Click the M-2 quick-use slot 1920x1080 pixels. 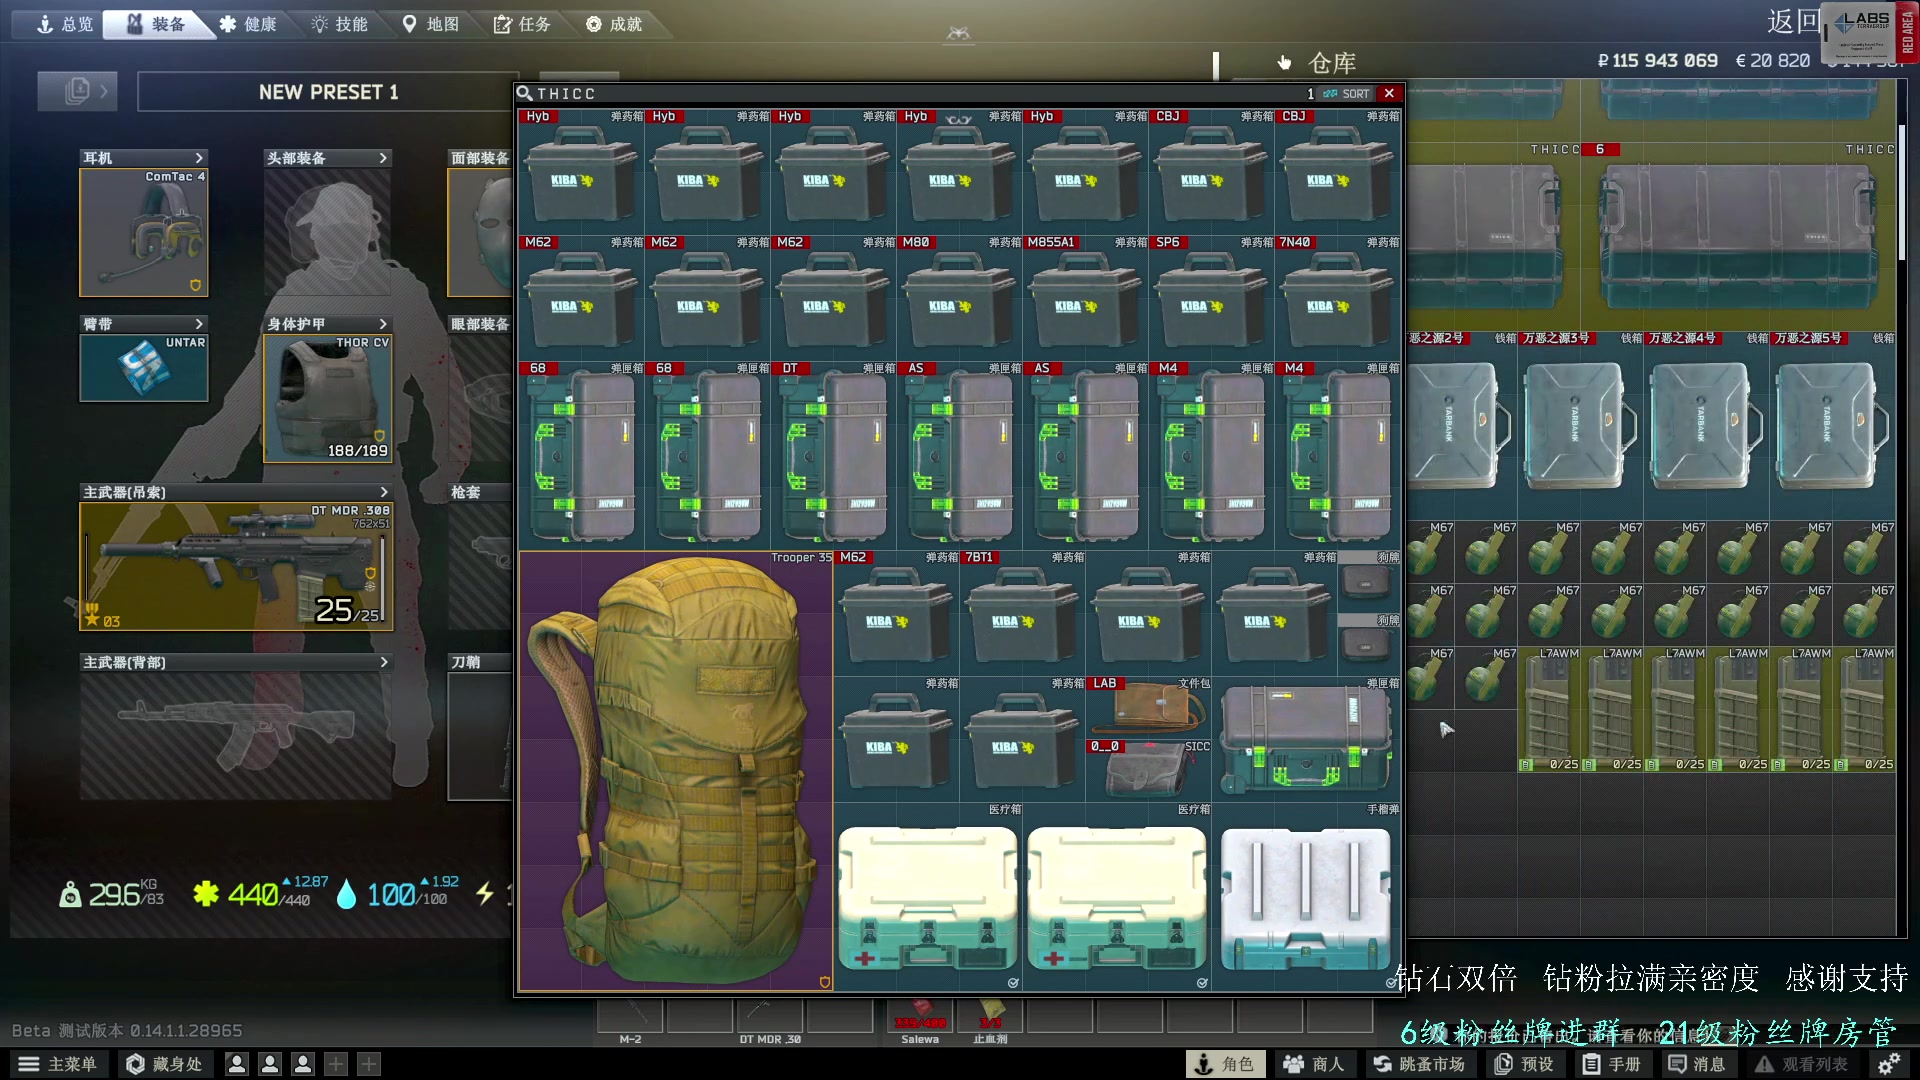click(630, 1015)
